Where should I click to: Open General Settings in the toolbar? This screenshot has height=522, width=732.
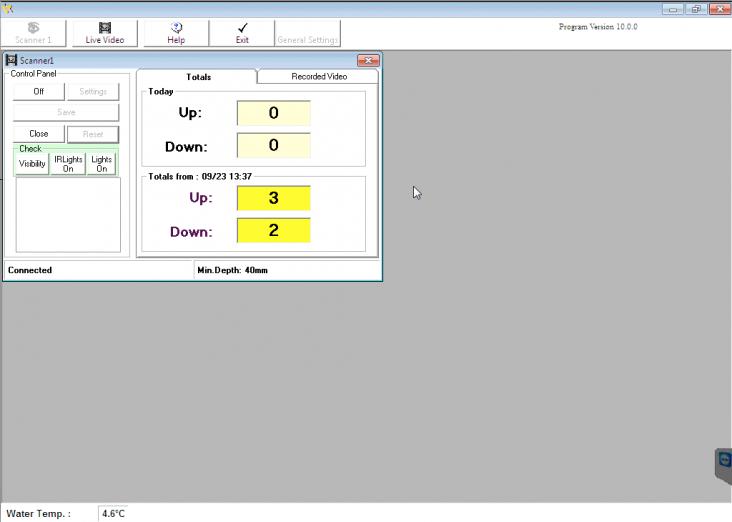pyautogui.click(x=308, y=33)
